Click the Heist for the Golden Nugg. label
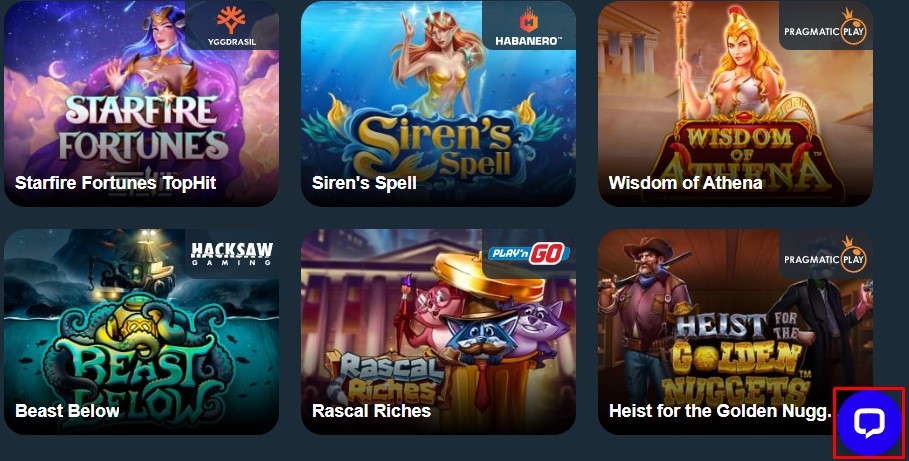This screenshot has height=461, width=909. click(720, 411)
